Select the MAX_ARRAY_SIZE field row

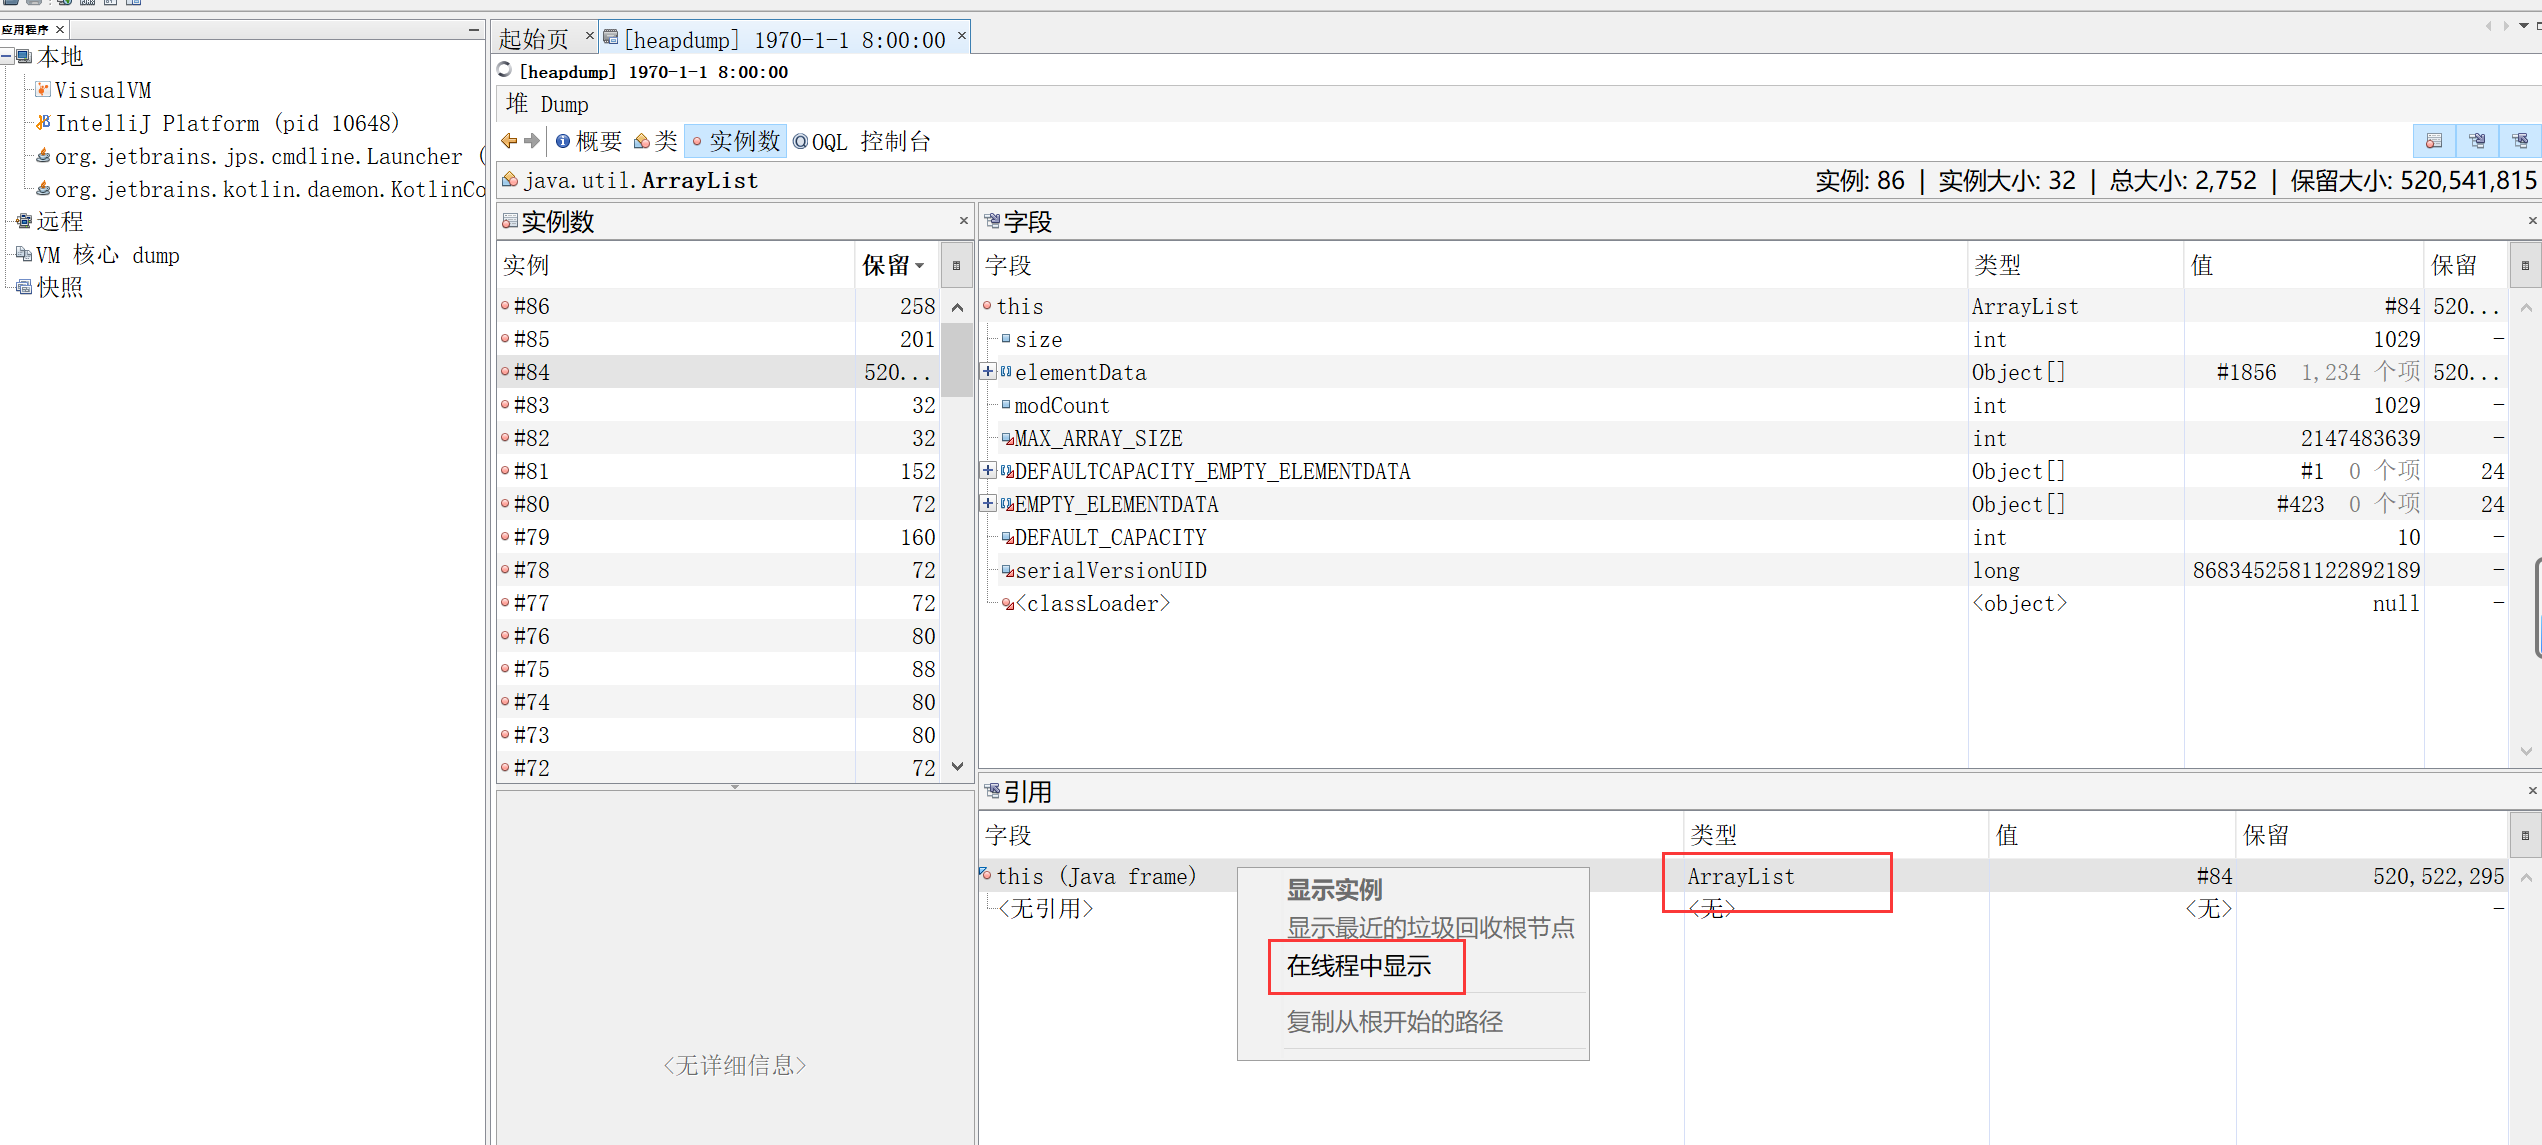(1744, 438)
